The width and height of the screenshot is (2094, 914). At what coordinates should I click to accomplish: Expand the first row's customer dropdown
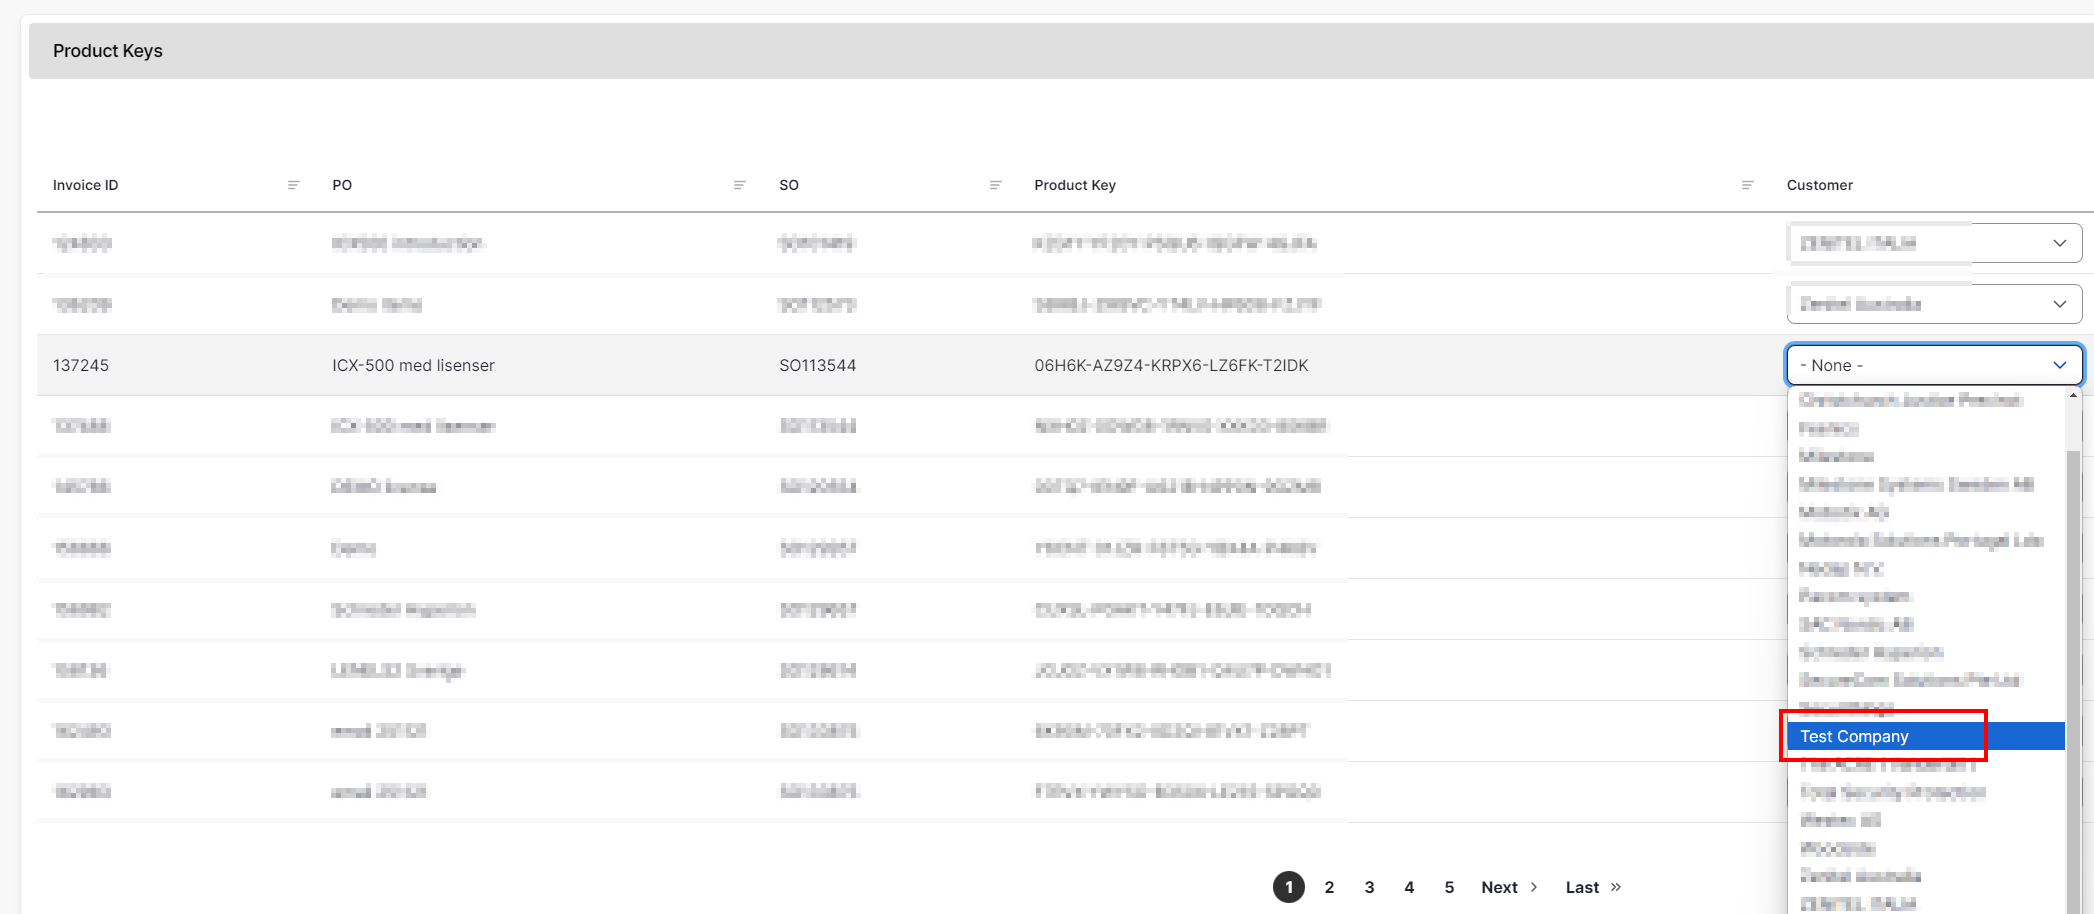pos(2059,243)
